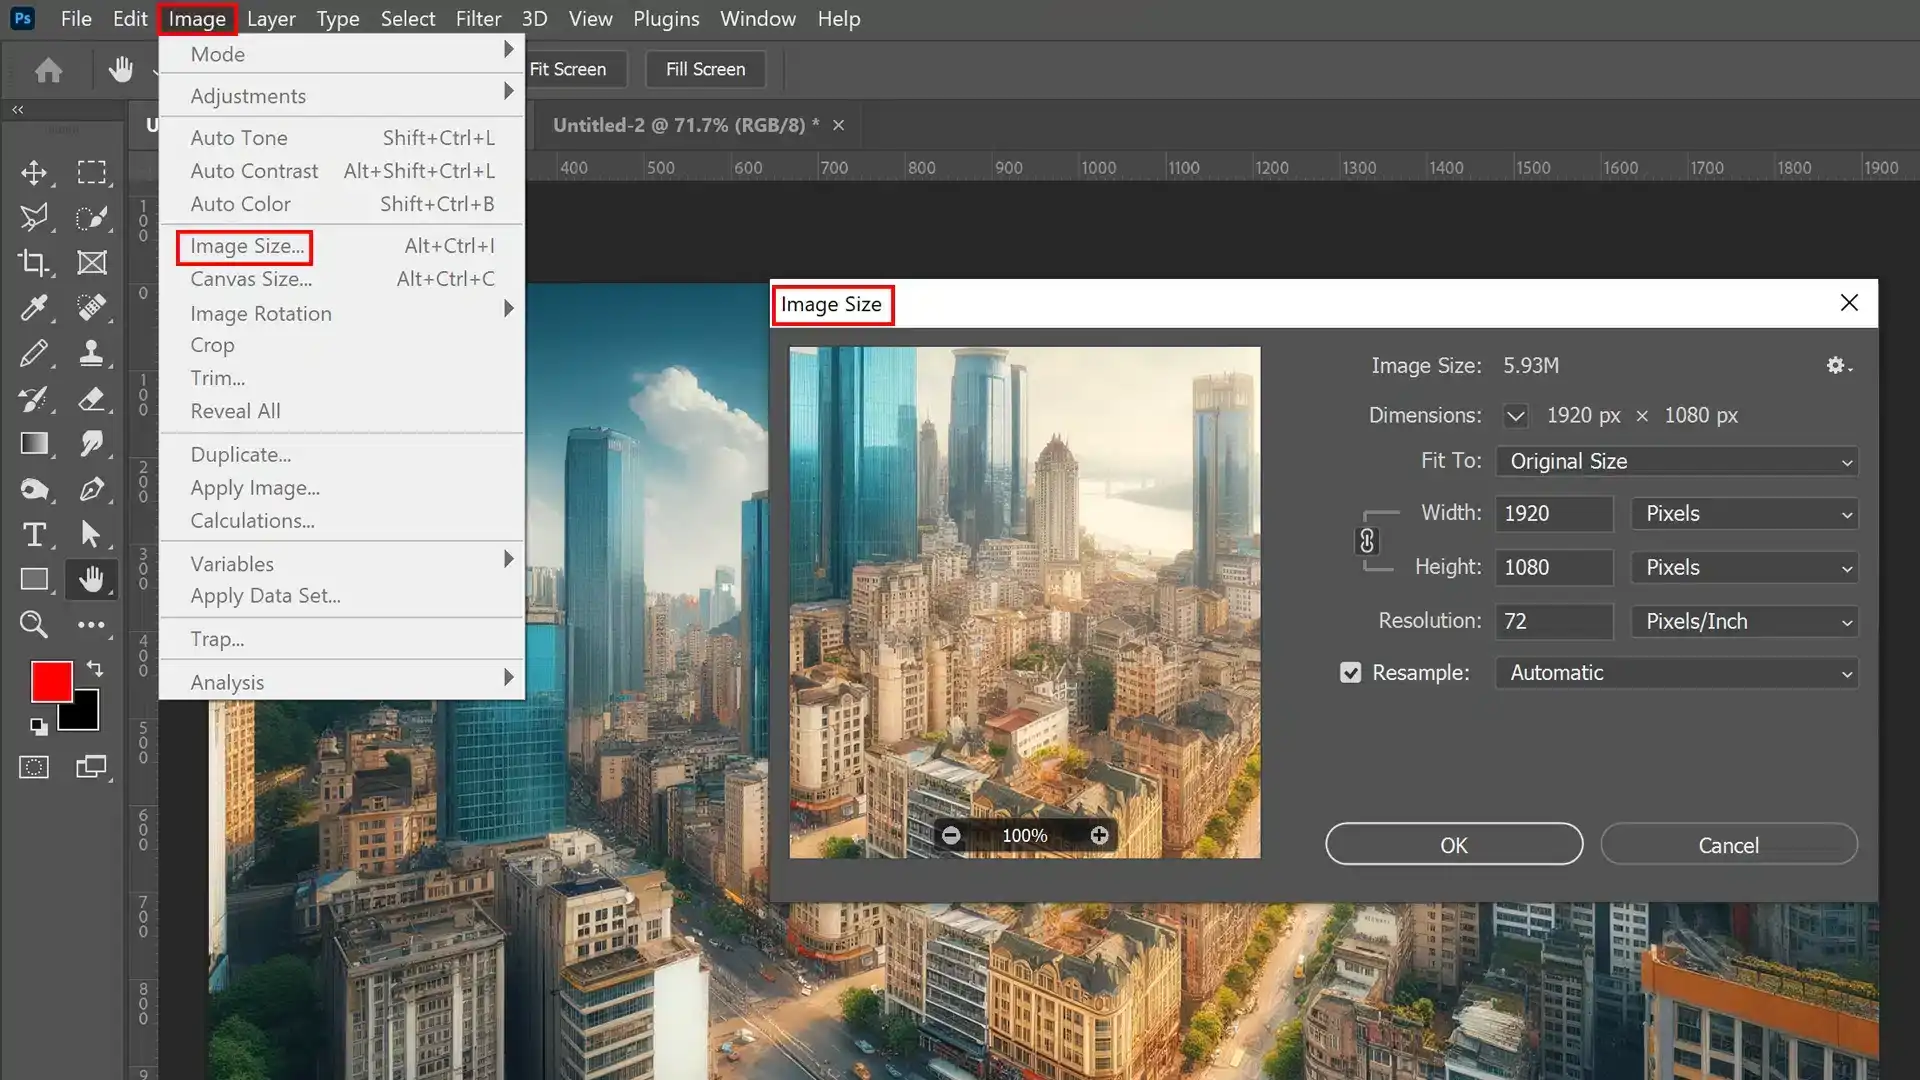Open the black background color swatch
Image resolution: width=1920 pixels, height=1080 pixels.
click(86, 716)
